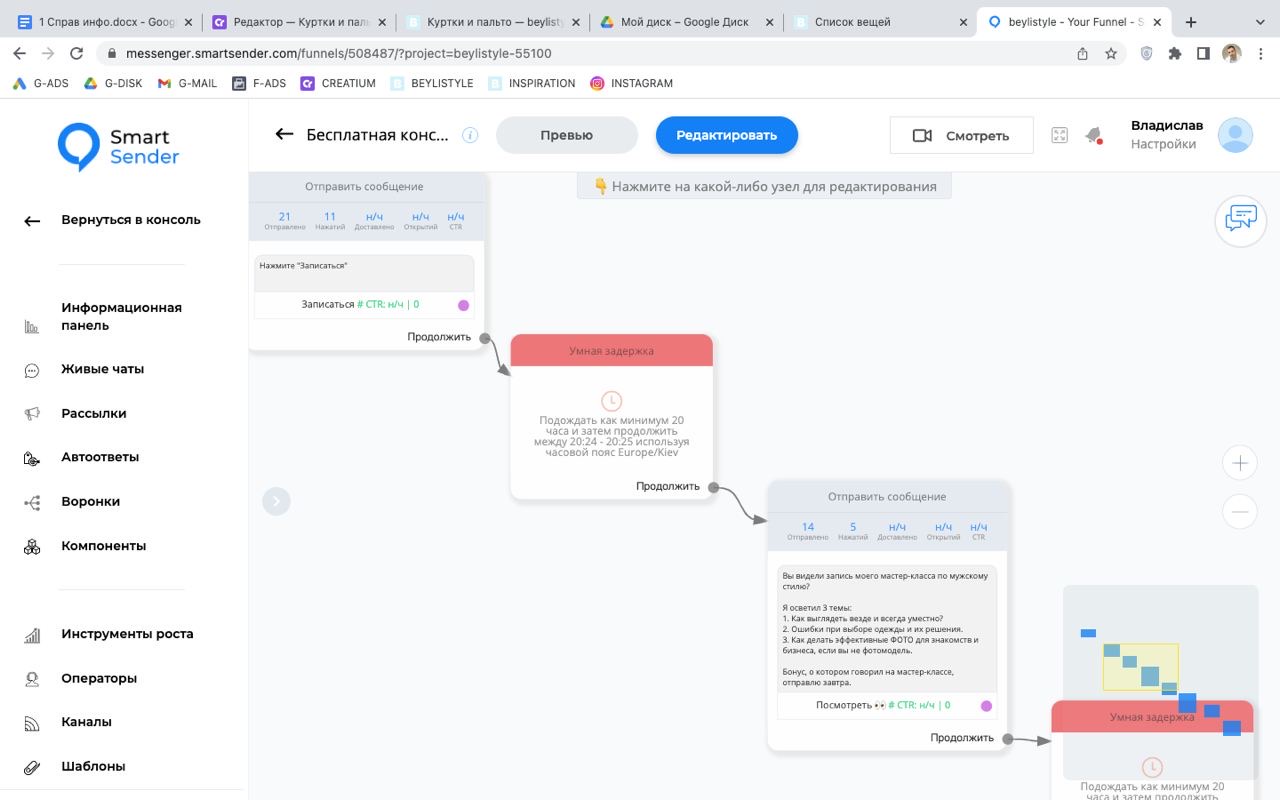
Task: Click the purple dot on Записаться button row
Action: [x=463, y=305]
